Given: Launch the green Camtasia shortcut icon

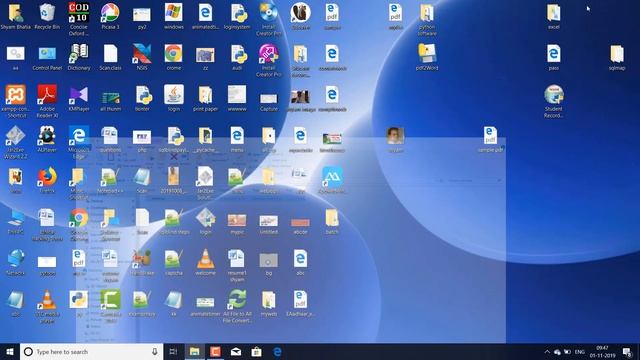Looking at the screenshot, I should [x=110, y=306].
